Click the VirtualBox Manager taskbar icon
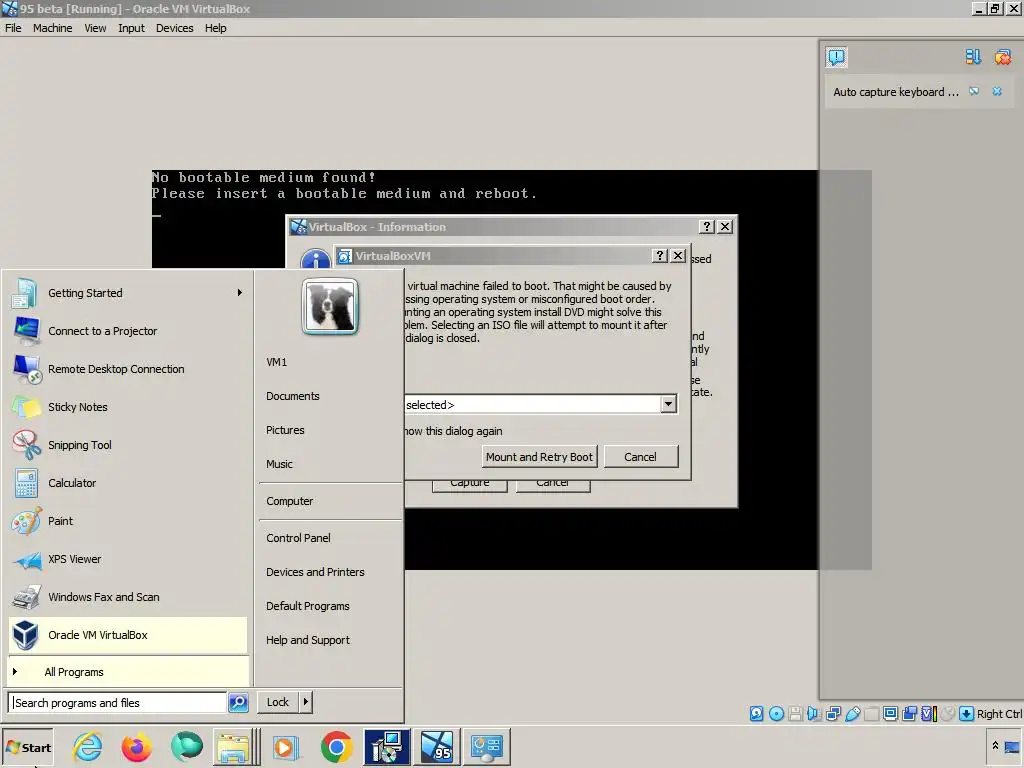Image resolution: width=1024 pixels, height=768 pixels. (387, 746)
